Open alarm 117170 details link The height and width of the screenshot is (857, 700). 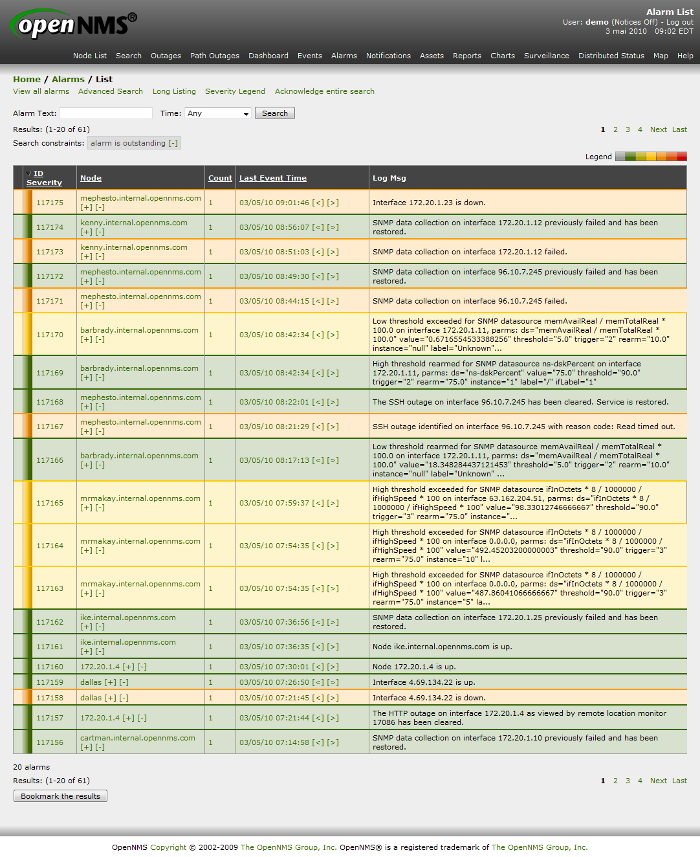point(50,335)
